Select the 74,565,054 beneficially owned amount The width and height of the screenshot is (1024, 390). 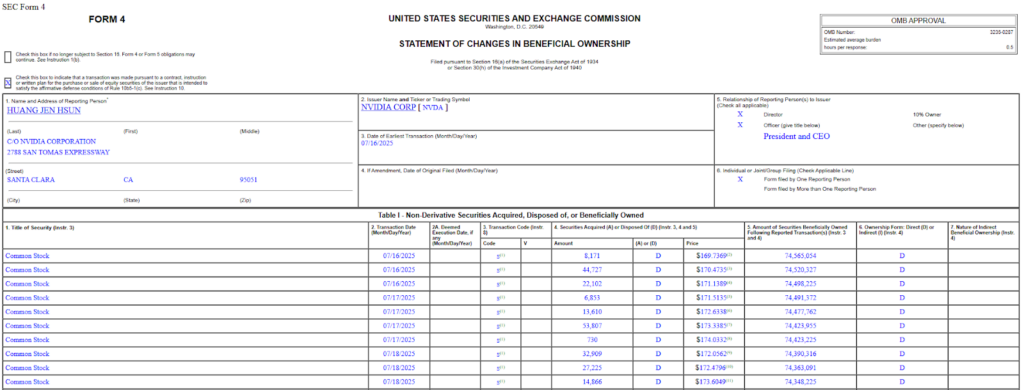pos(800,256)
